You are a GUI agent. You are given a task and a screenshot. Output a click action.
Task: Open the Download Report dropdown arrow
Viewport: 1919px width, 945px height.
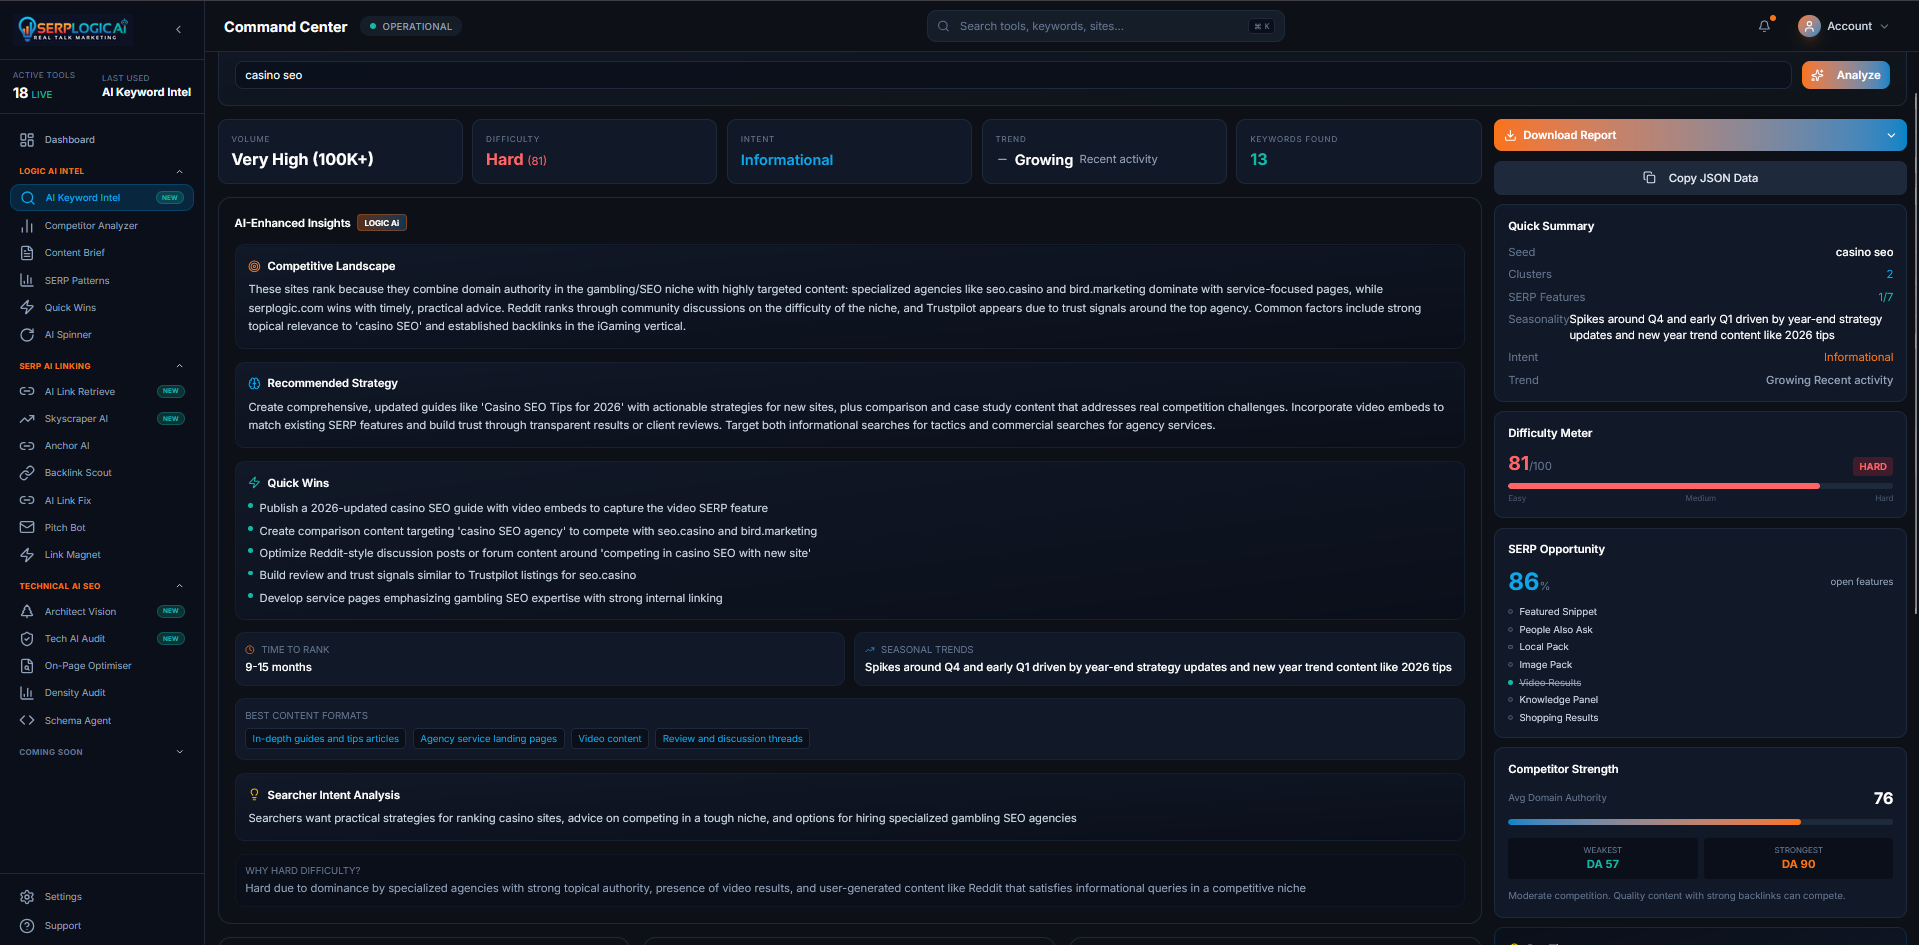point(1891,135)
